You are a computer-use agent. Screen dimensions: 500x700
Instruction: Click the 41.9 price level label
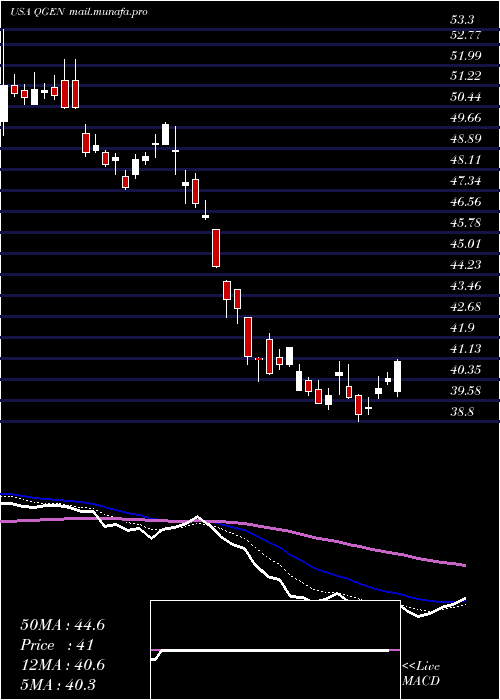point(463,328)
